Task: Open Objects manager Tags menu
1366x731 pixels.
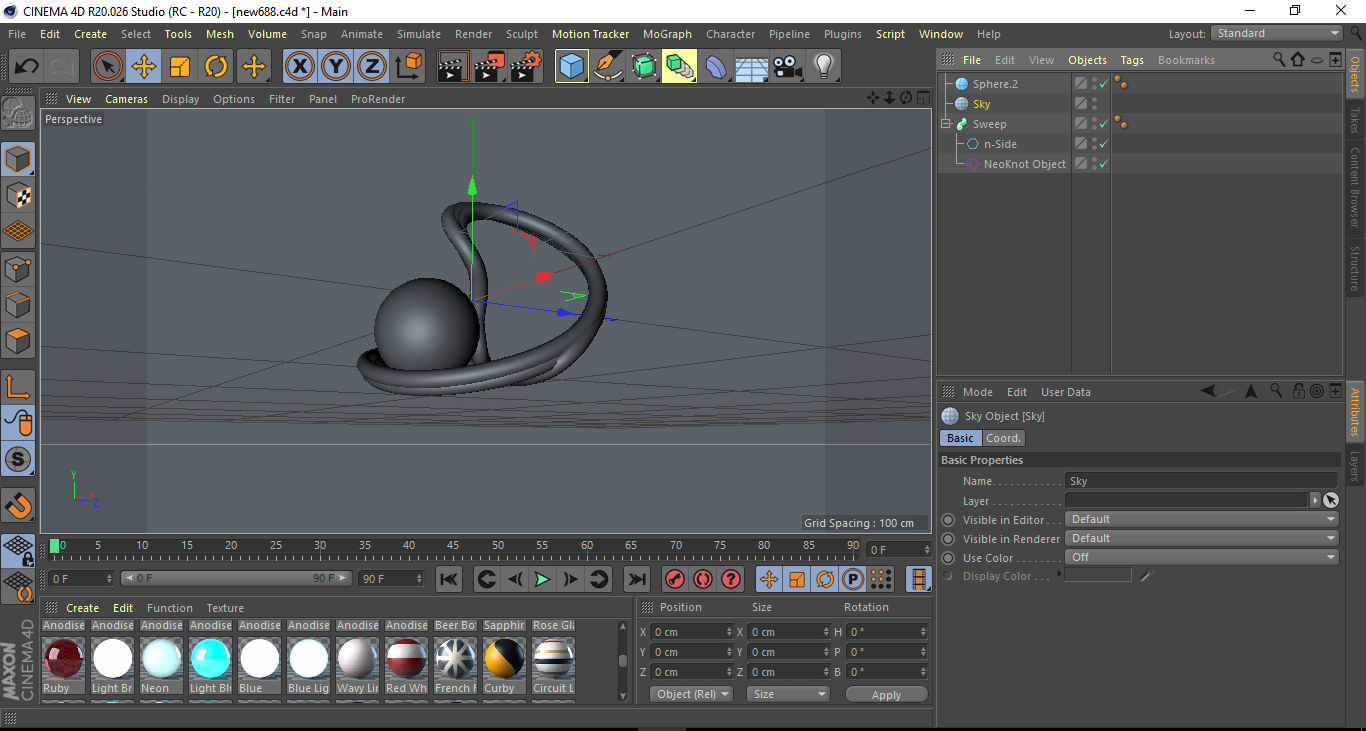Action: [x=1132, y=60]
